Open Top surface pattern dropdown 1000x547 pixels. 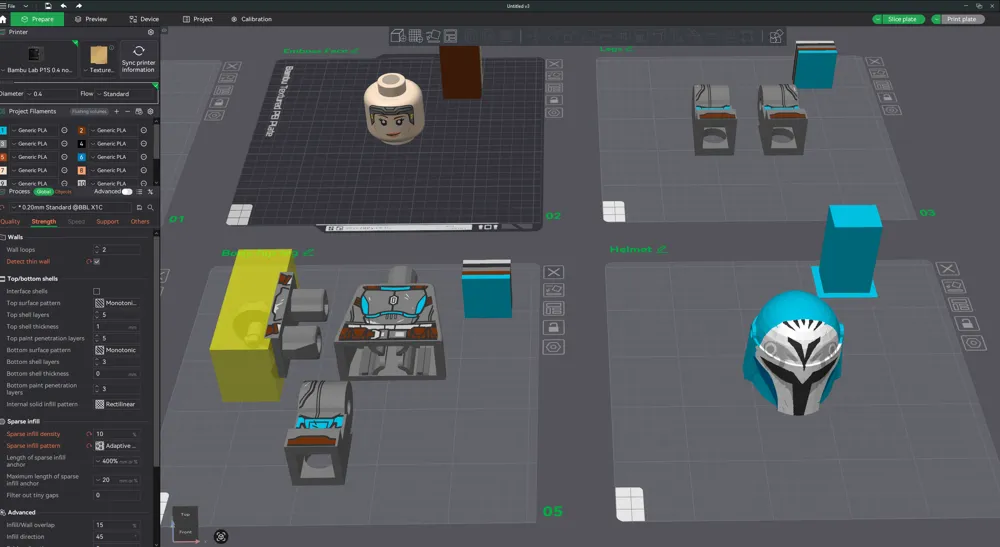point(116,303)
